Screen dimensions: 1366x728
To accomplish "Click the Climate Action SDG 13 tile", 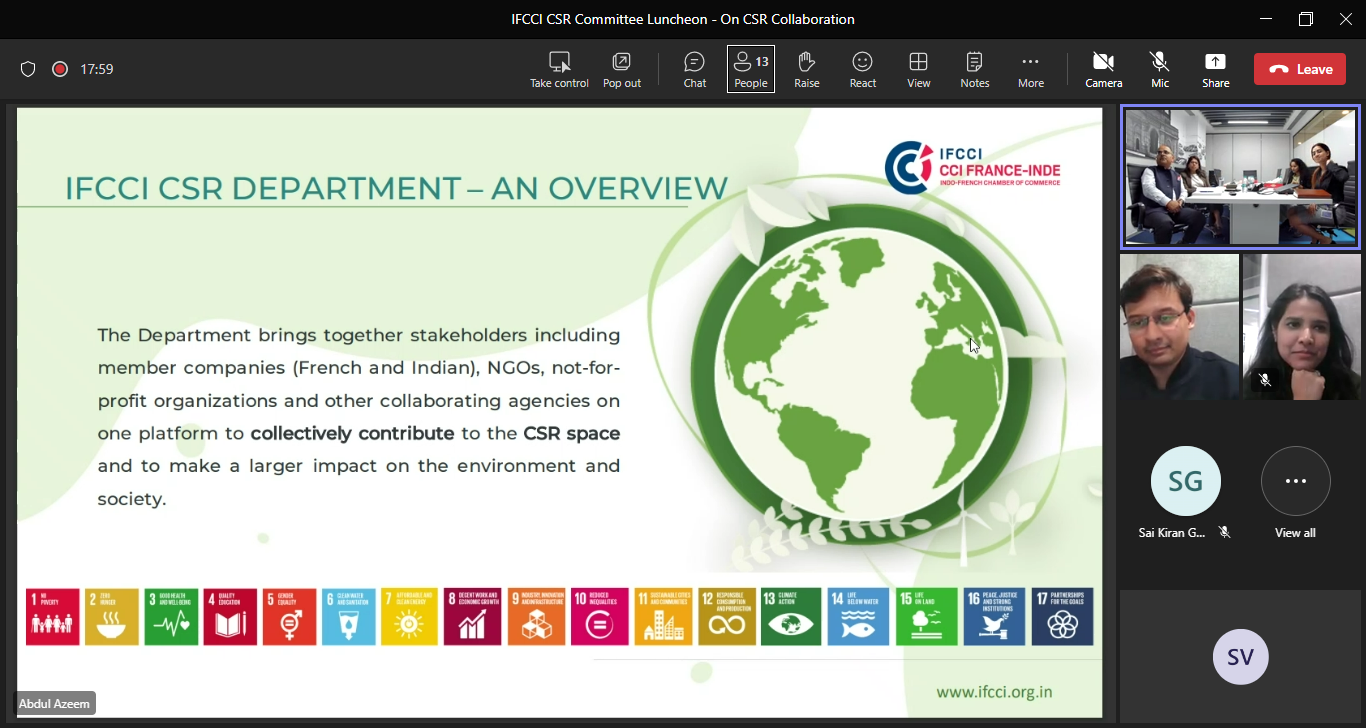I will [791, 616].
